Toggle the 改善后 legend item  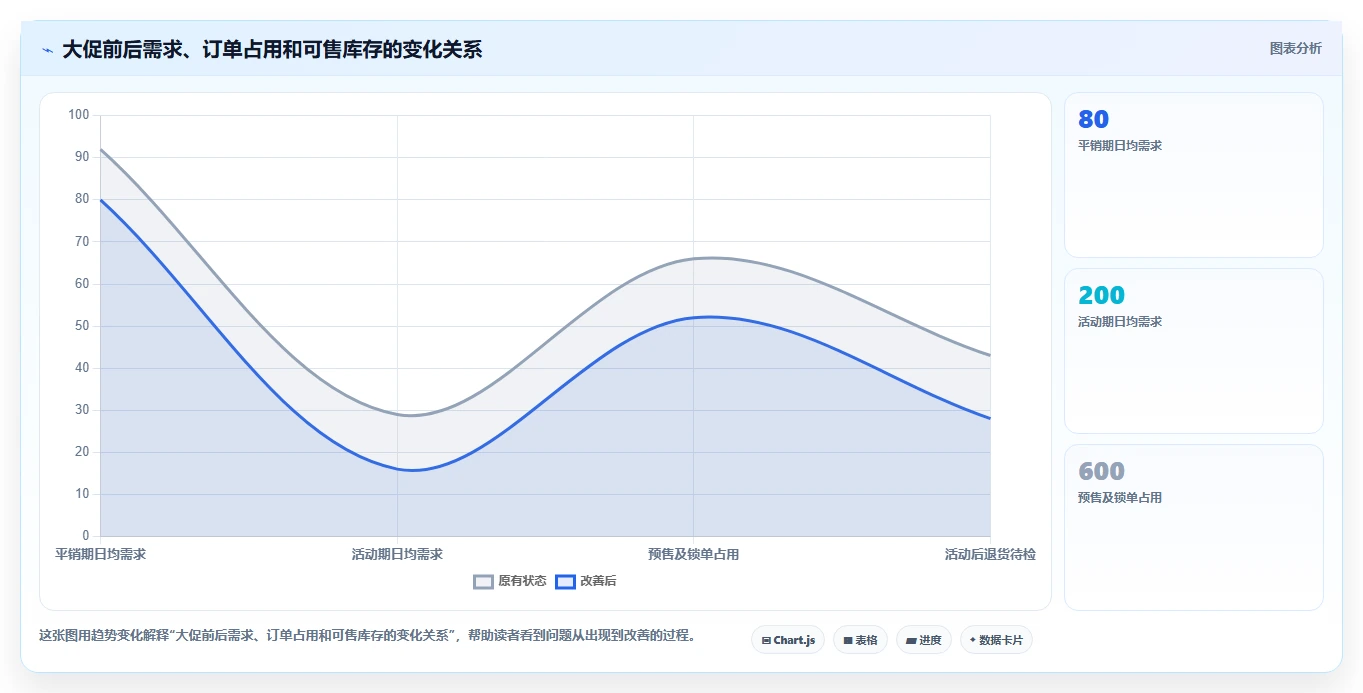coord(586,581)
